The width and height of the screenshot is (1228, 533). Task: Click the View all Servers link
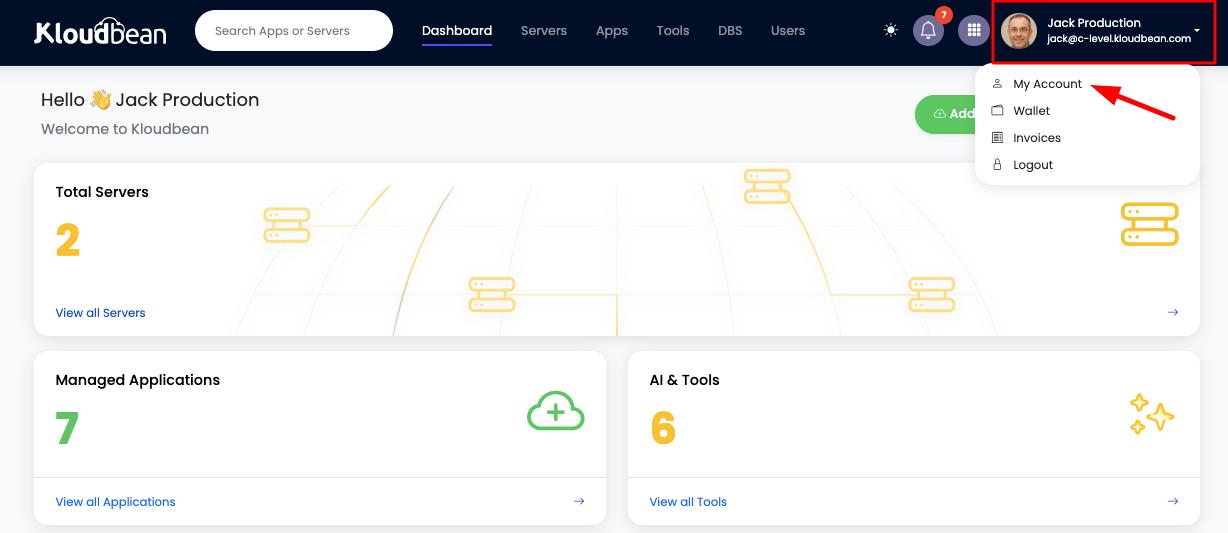(x=100, y=313)
